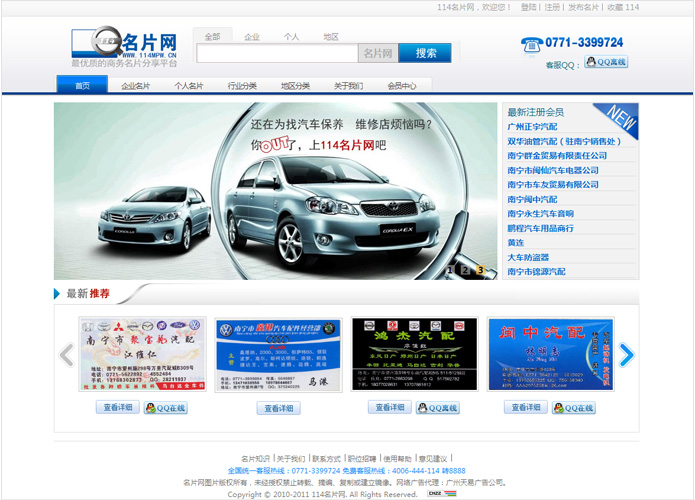The image size is (695, 500).
Task: Click the 名片网 site logo
Action: pos(125,44)
